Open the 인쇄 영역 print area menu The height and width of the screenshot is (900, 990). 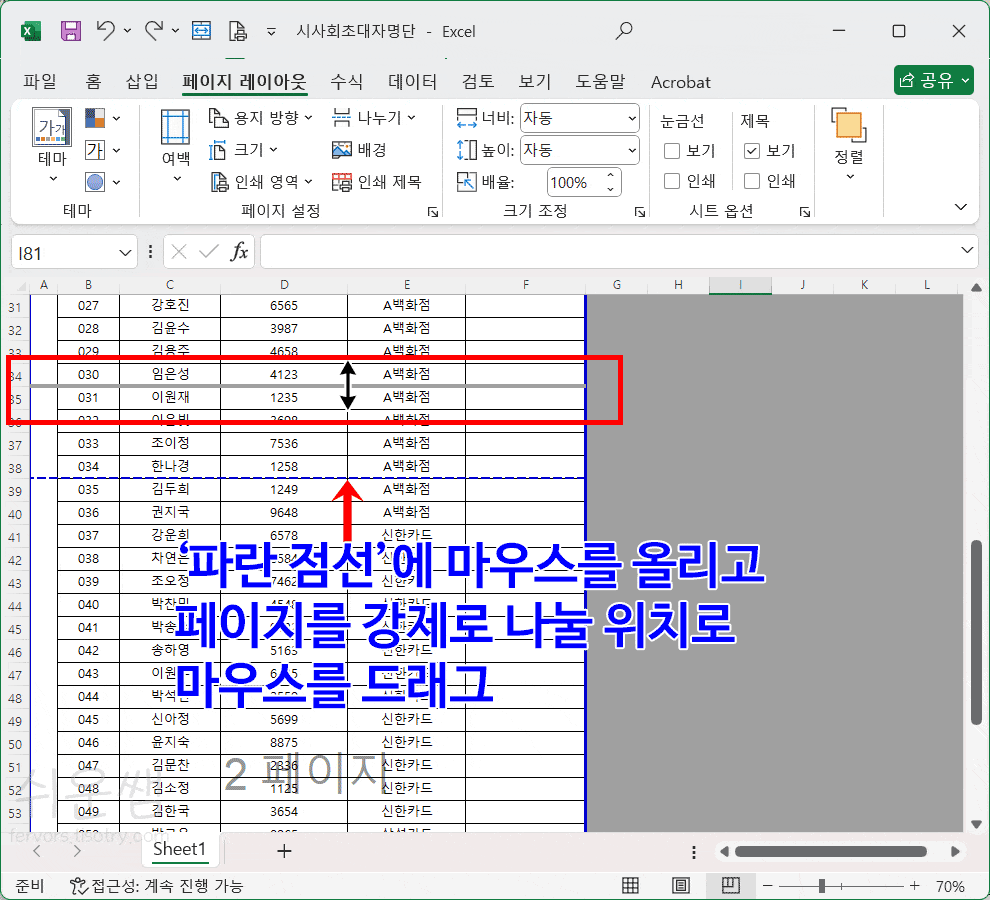(261, 182)
